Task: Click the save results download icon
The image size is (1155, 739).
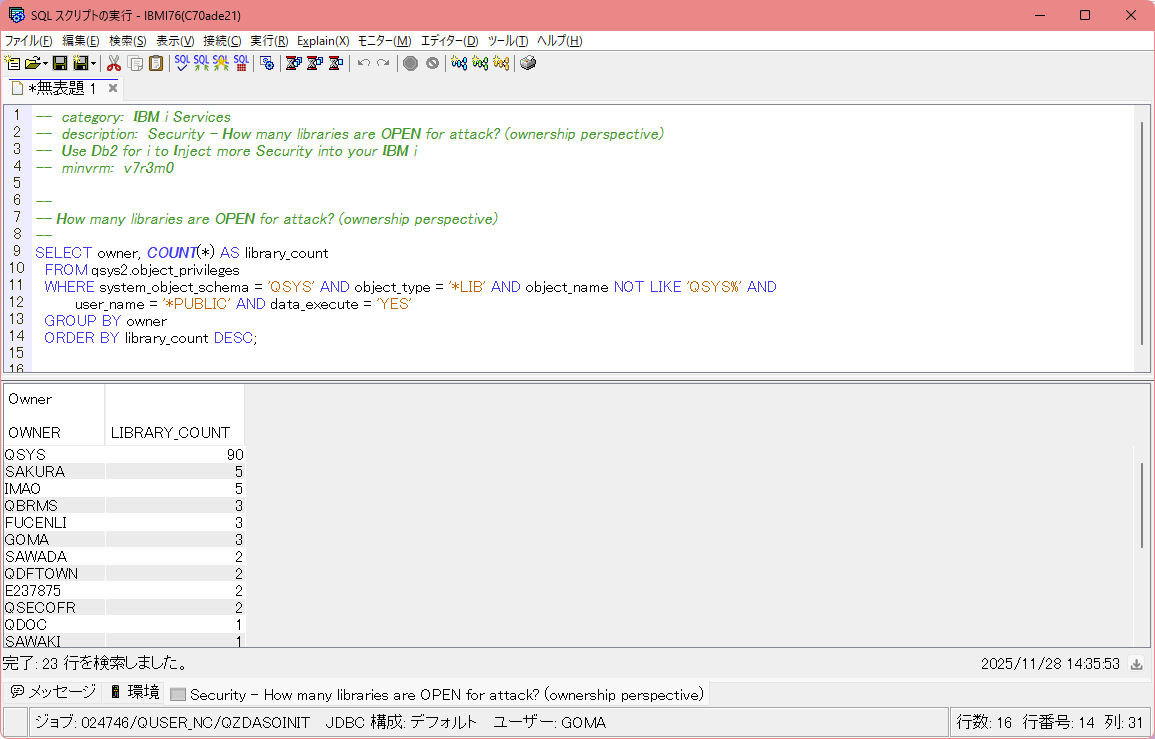Action: pyautogui.click(x=1137, y=664)
